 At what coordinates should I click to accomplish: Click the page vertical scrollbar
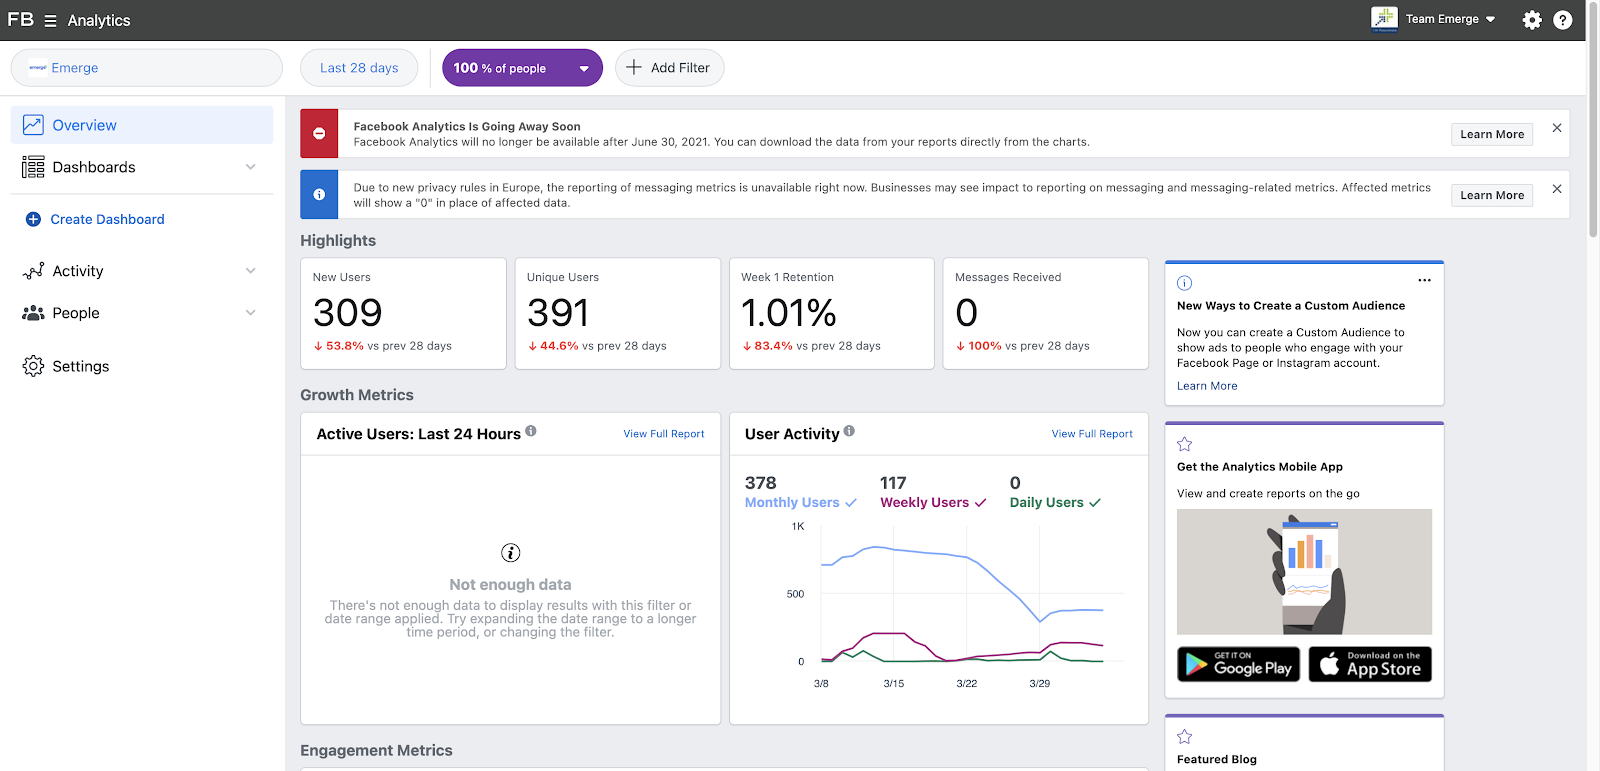point(1593,120)
